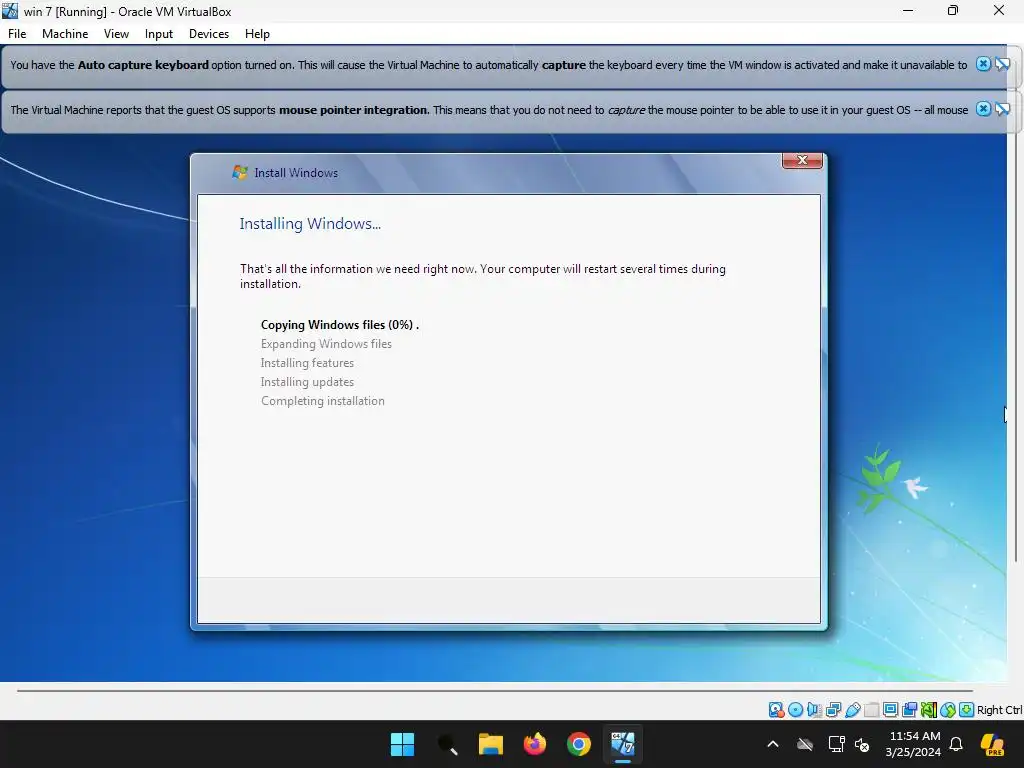This screenshot has height=768, width=1024.
Task: Dismiss the Auto capture keyboard notification
Action: tap(983, 64)
